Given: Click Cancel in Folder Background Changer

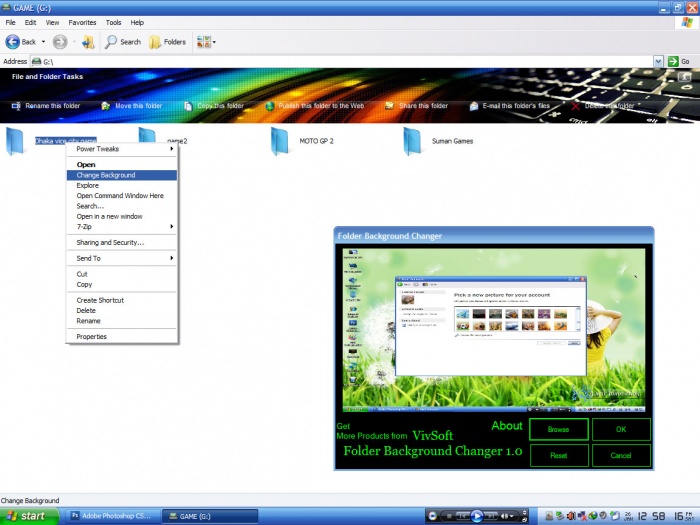Looking at the screenshot, I should [x=621, y=455].
